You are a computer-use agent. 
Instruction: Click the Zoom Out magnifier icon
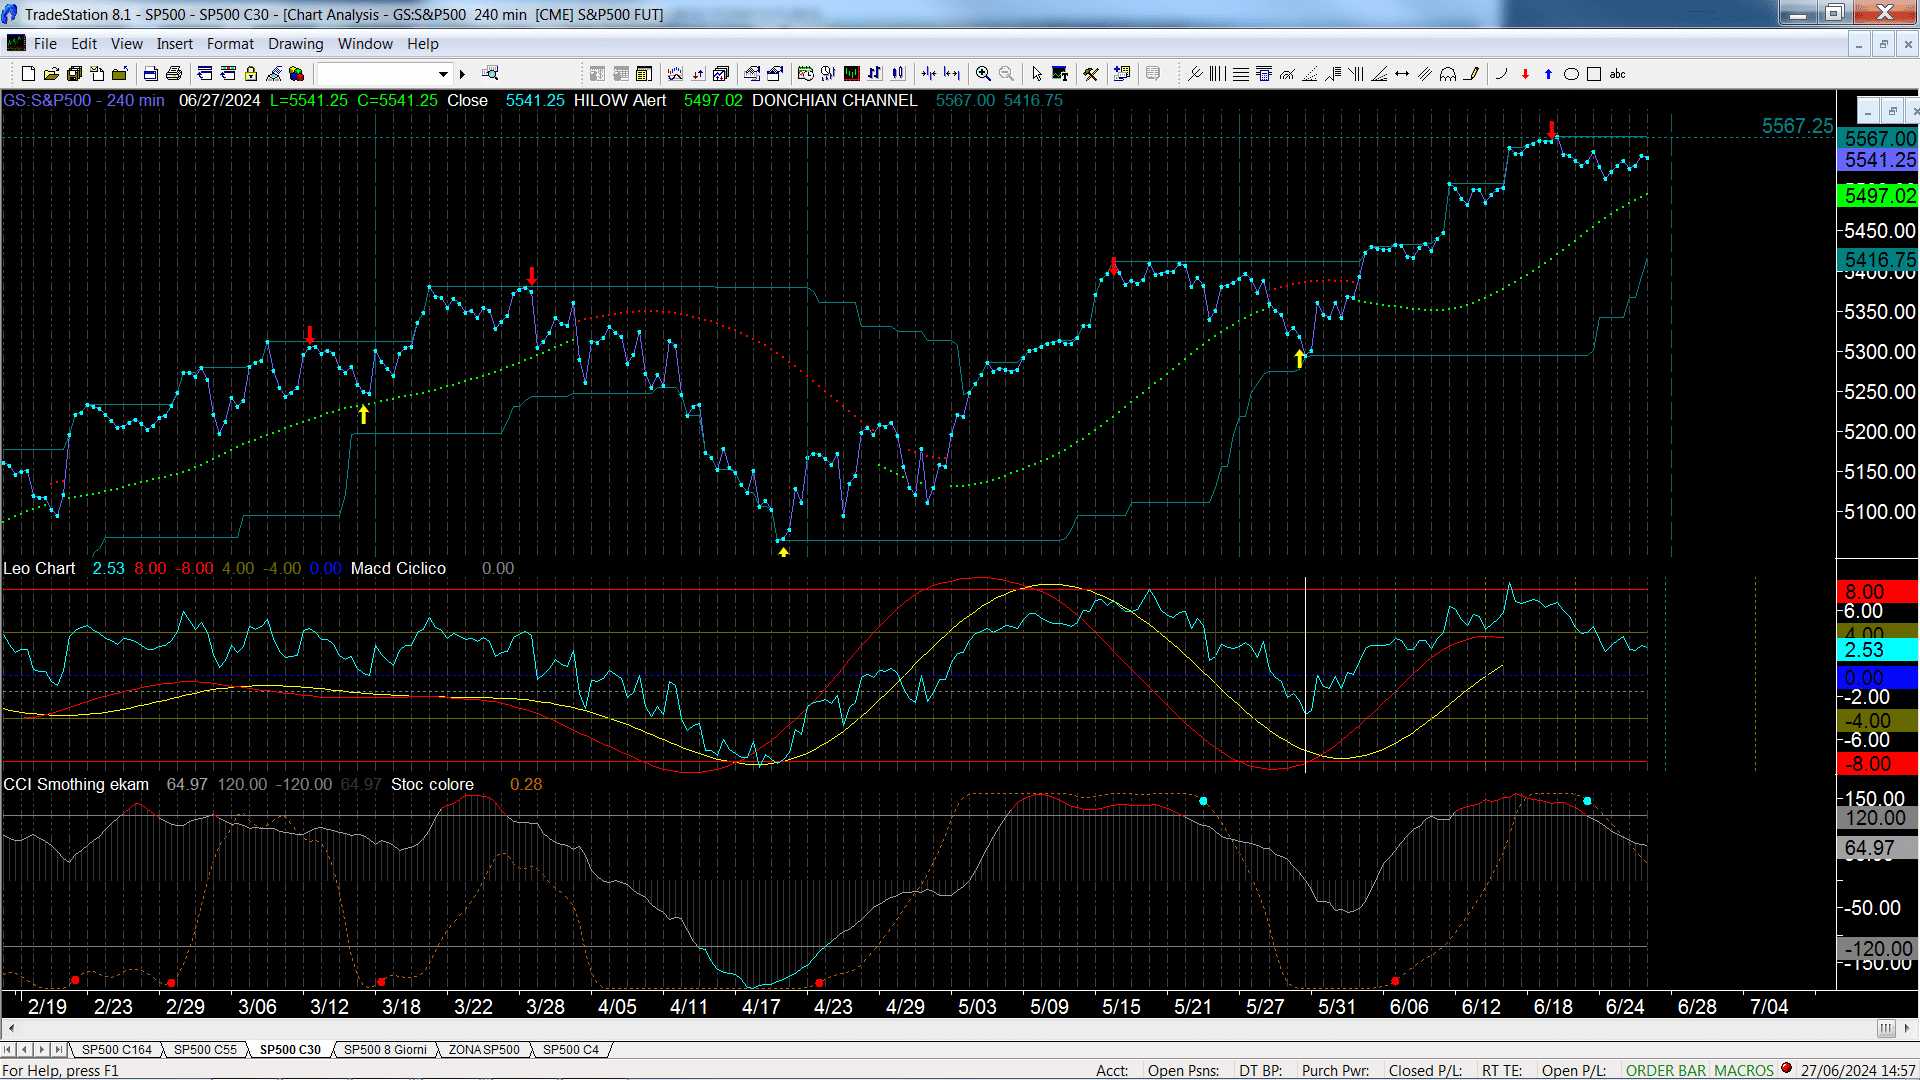pos(1006,74)
